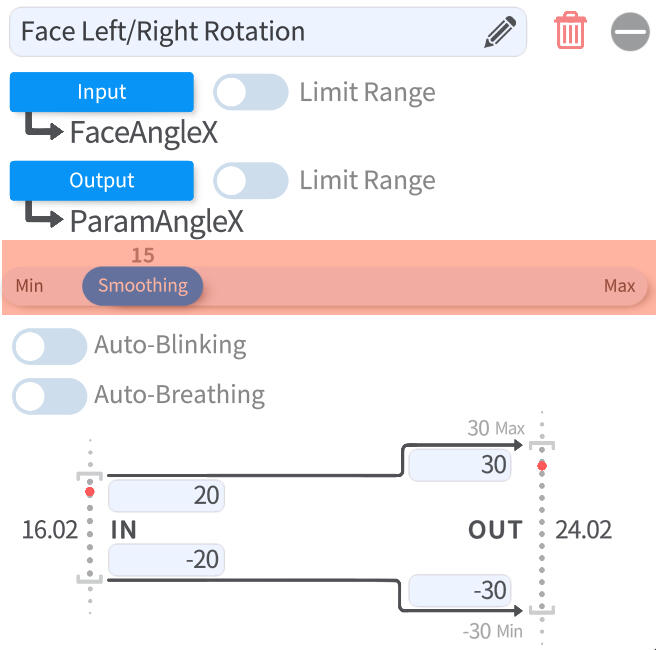Click the Max end of Smoothing slider

pyautogui.click(x=619, y=286)
